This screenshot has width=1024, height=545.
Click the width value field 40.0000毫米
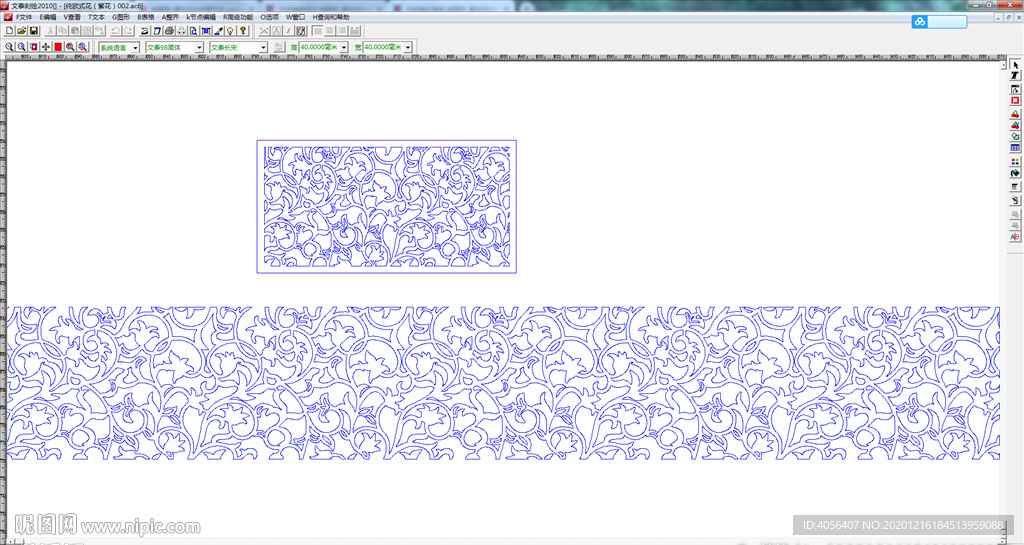click(x=383, y=47)
